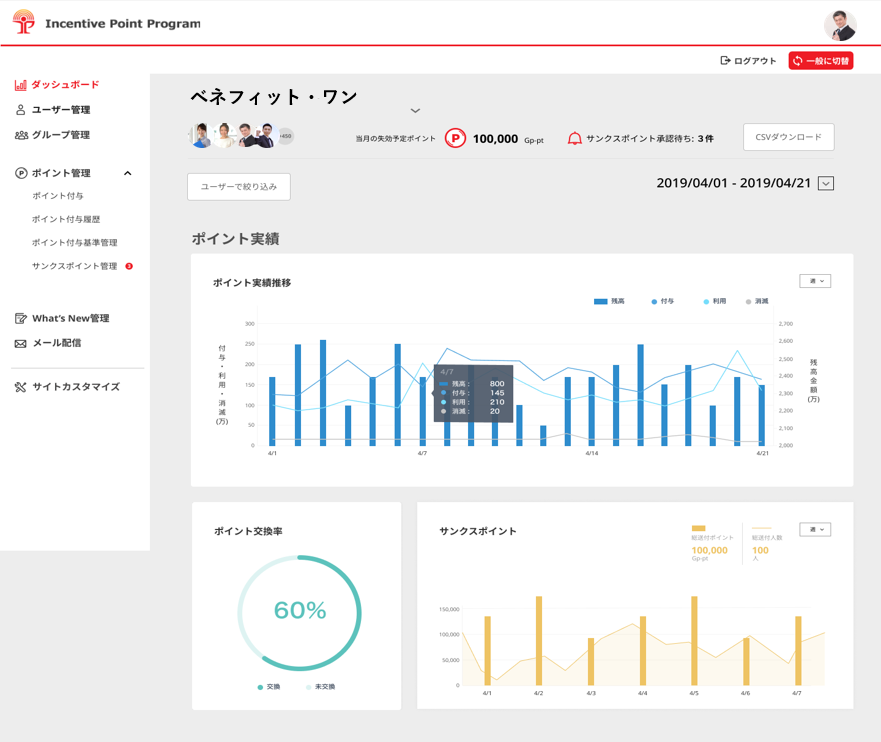Select What's New管理 in the sidebar

tap(70, 319)
